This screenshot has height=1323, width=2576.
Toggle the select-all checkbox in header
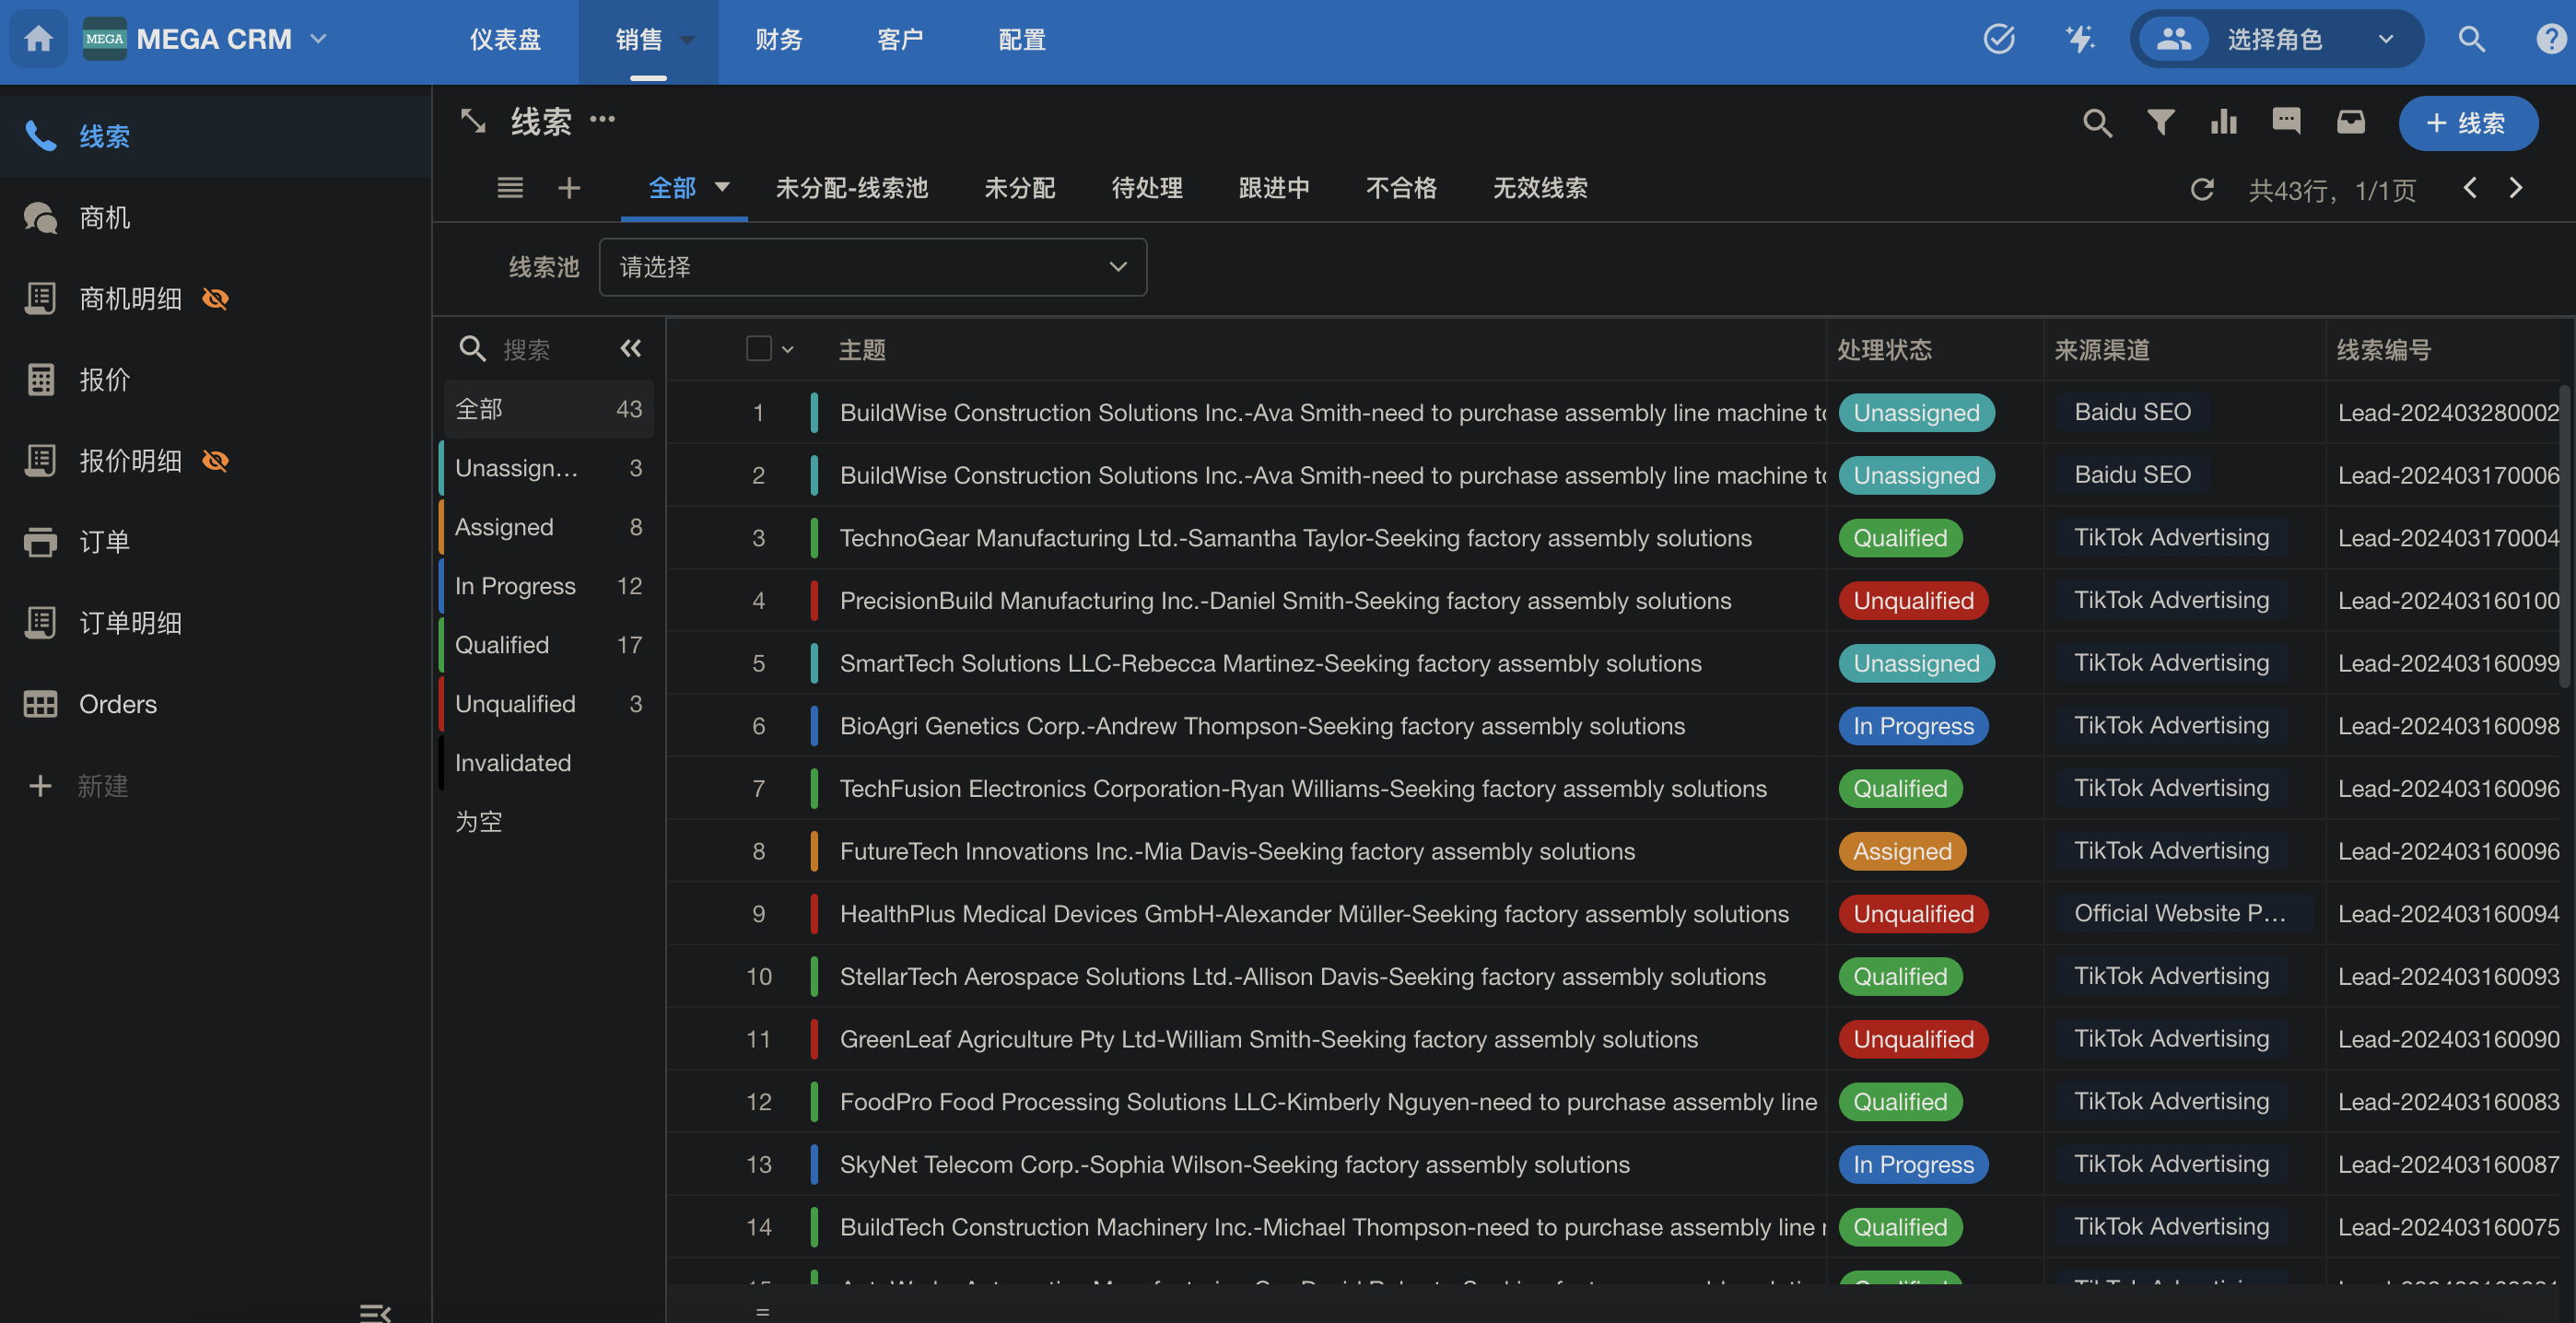coord(758,348)
